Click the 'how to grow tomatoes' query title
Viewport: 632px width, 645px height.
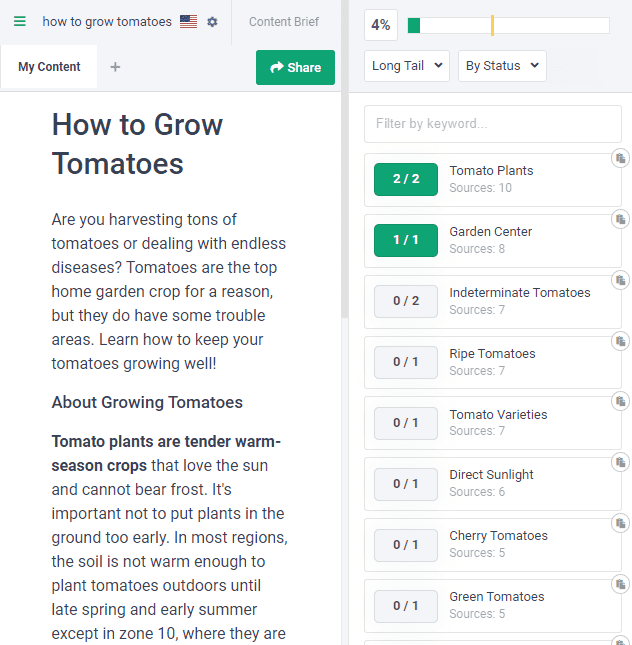tap(107, 21)
